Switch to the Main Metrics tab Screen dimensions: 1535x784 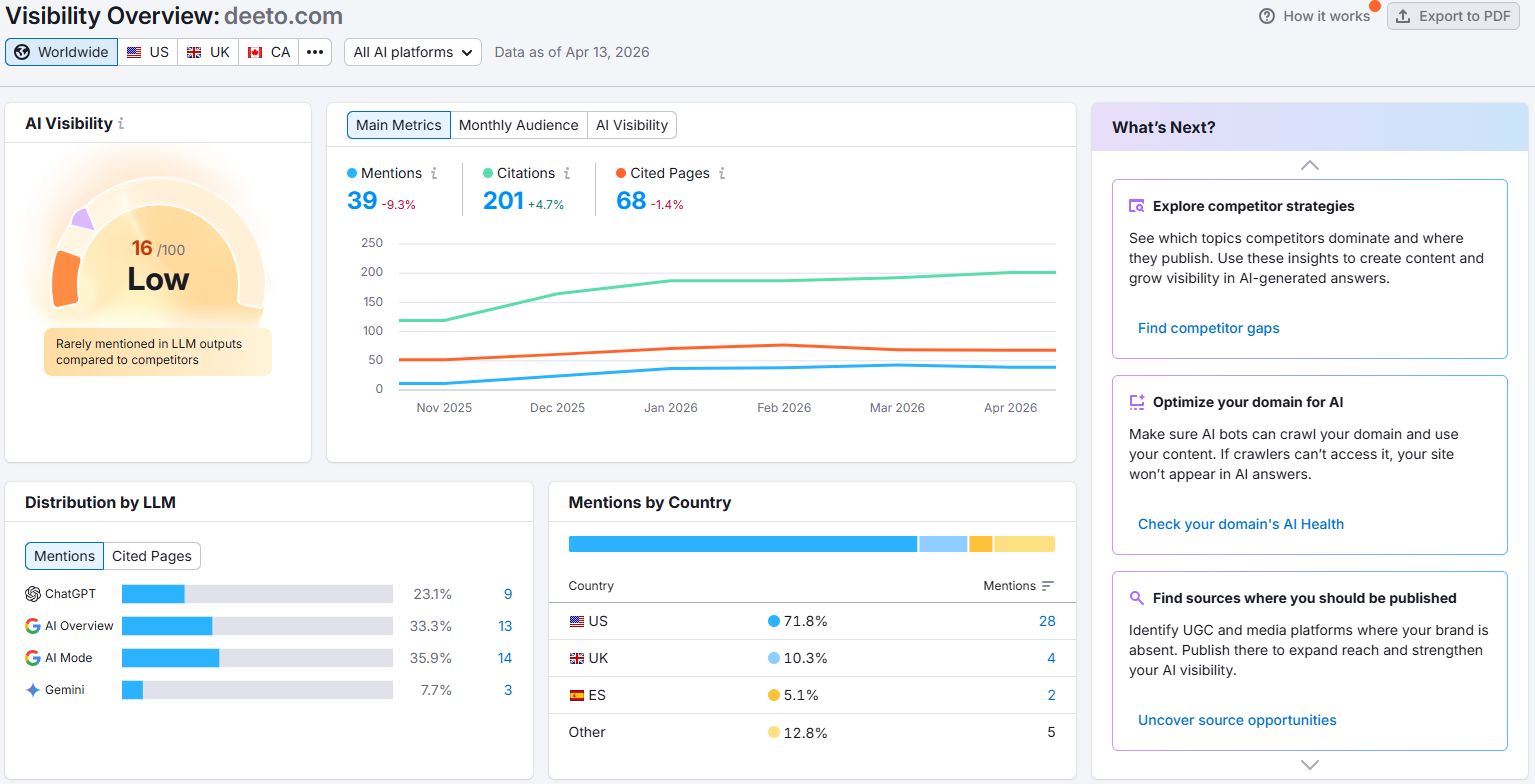pos(399,125)
